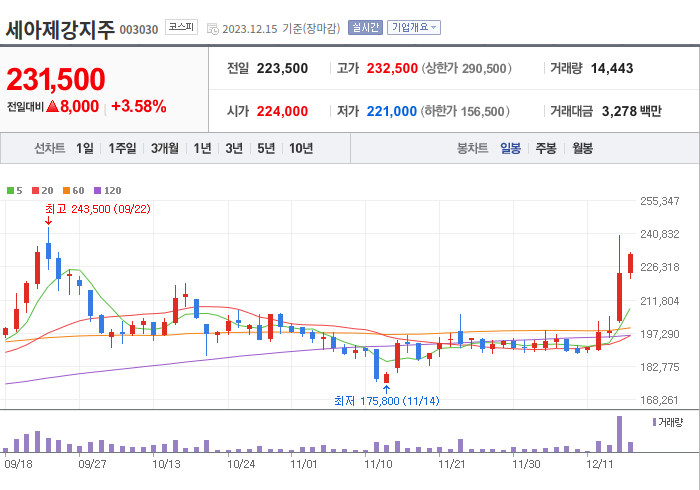700x490 pixels.
Task: Click the 11/10 date axis label
Action: [x=378, y=464]
